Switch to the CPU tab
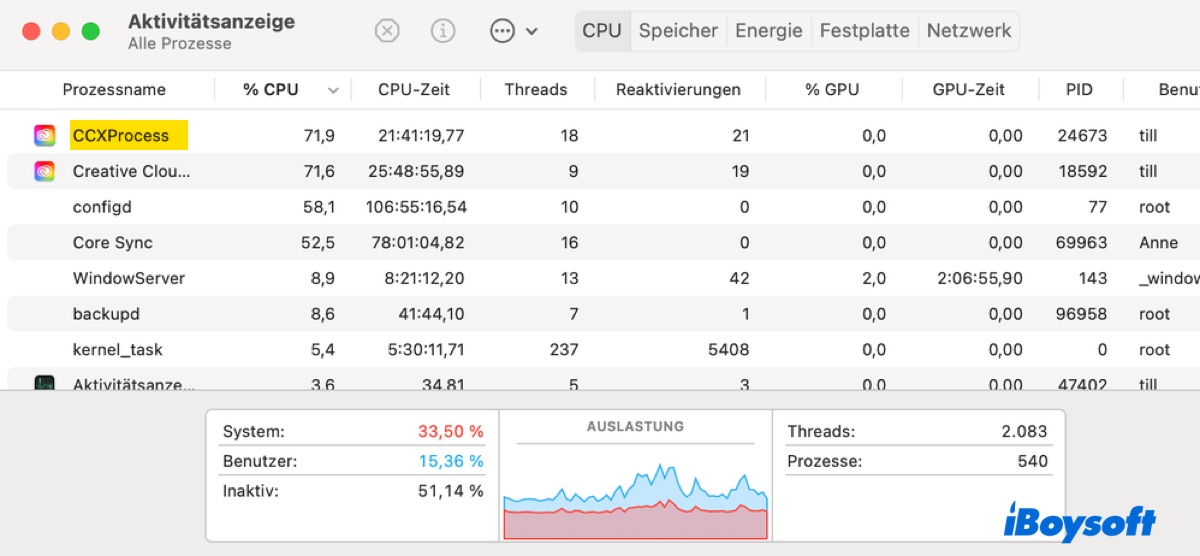The image size is (1200, 556). (x=602, y=31)
